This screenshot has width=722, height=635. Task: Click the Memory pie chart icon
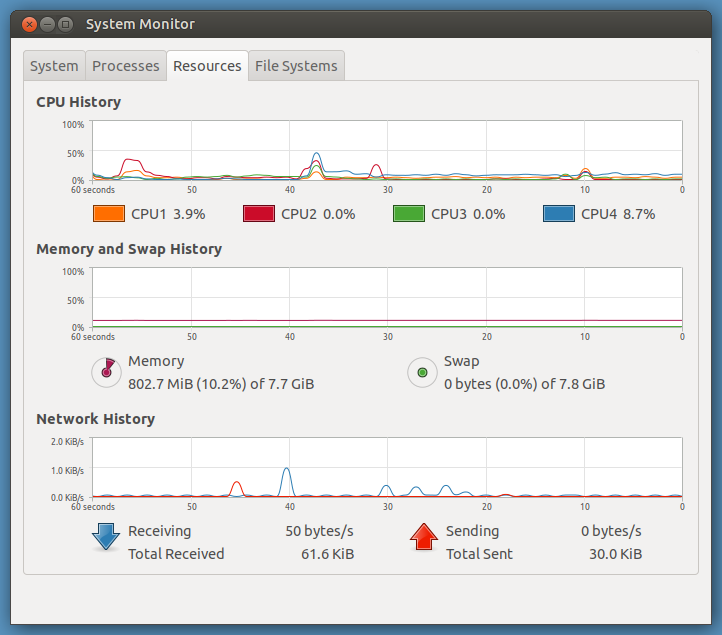[x=107, y=372]
